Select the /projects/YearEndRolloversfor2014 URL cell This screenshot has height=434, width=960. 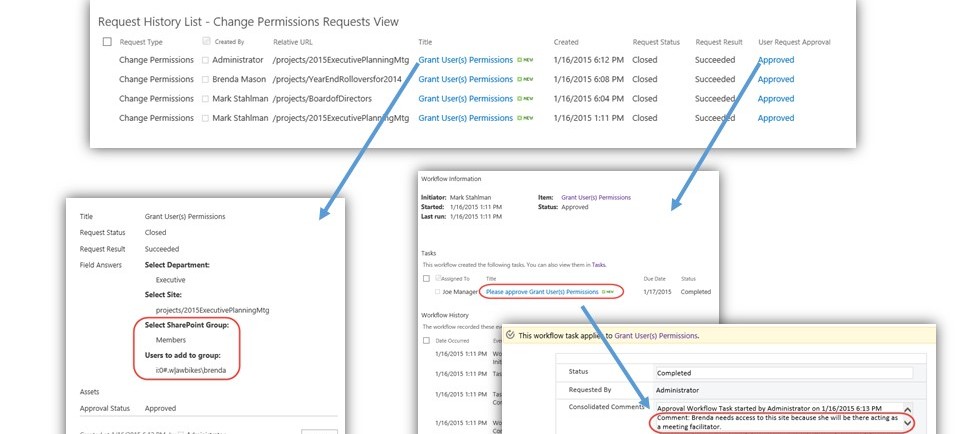tap(337, 80)
